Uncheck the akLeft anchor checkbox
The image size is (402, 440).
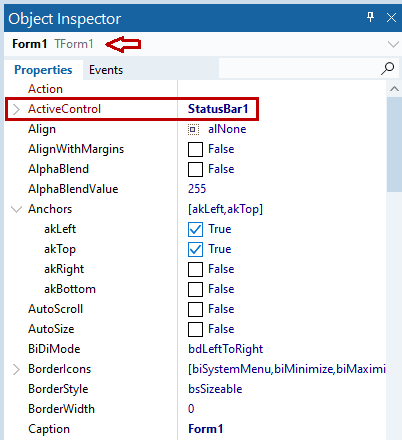click(195, 229)
